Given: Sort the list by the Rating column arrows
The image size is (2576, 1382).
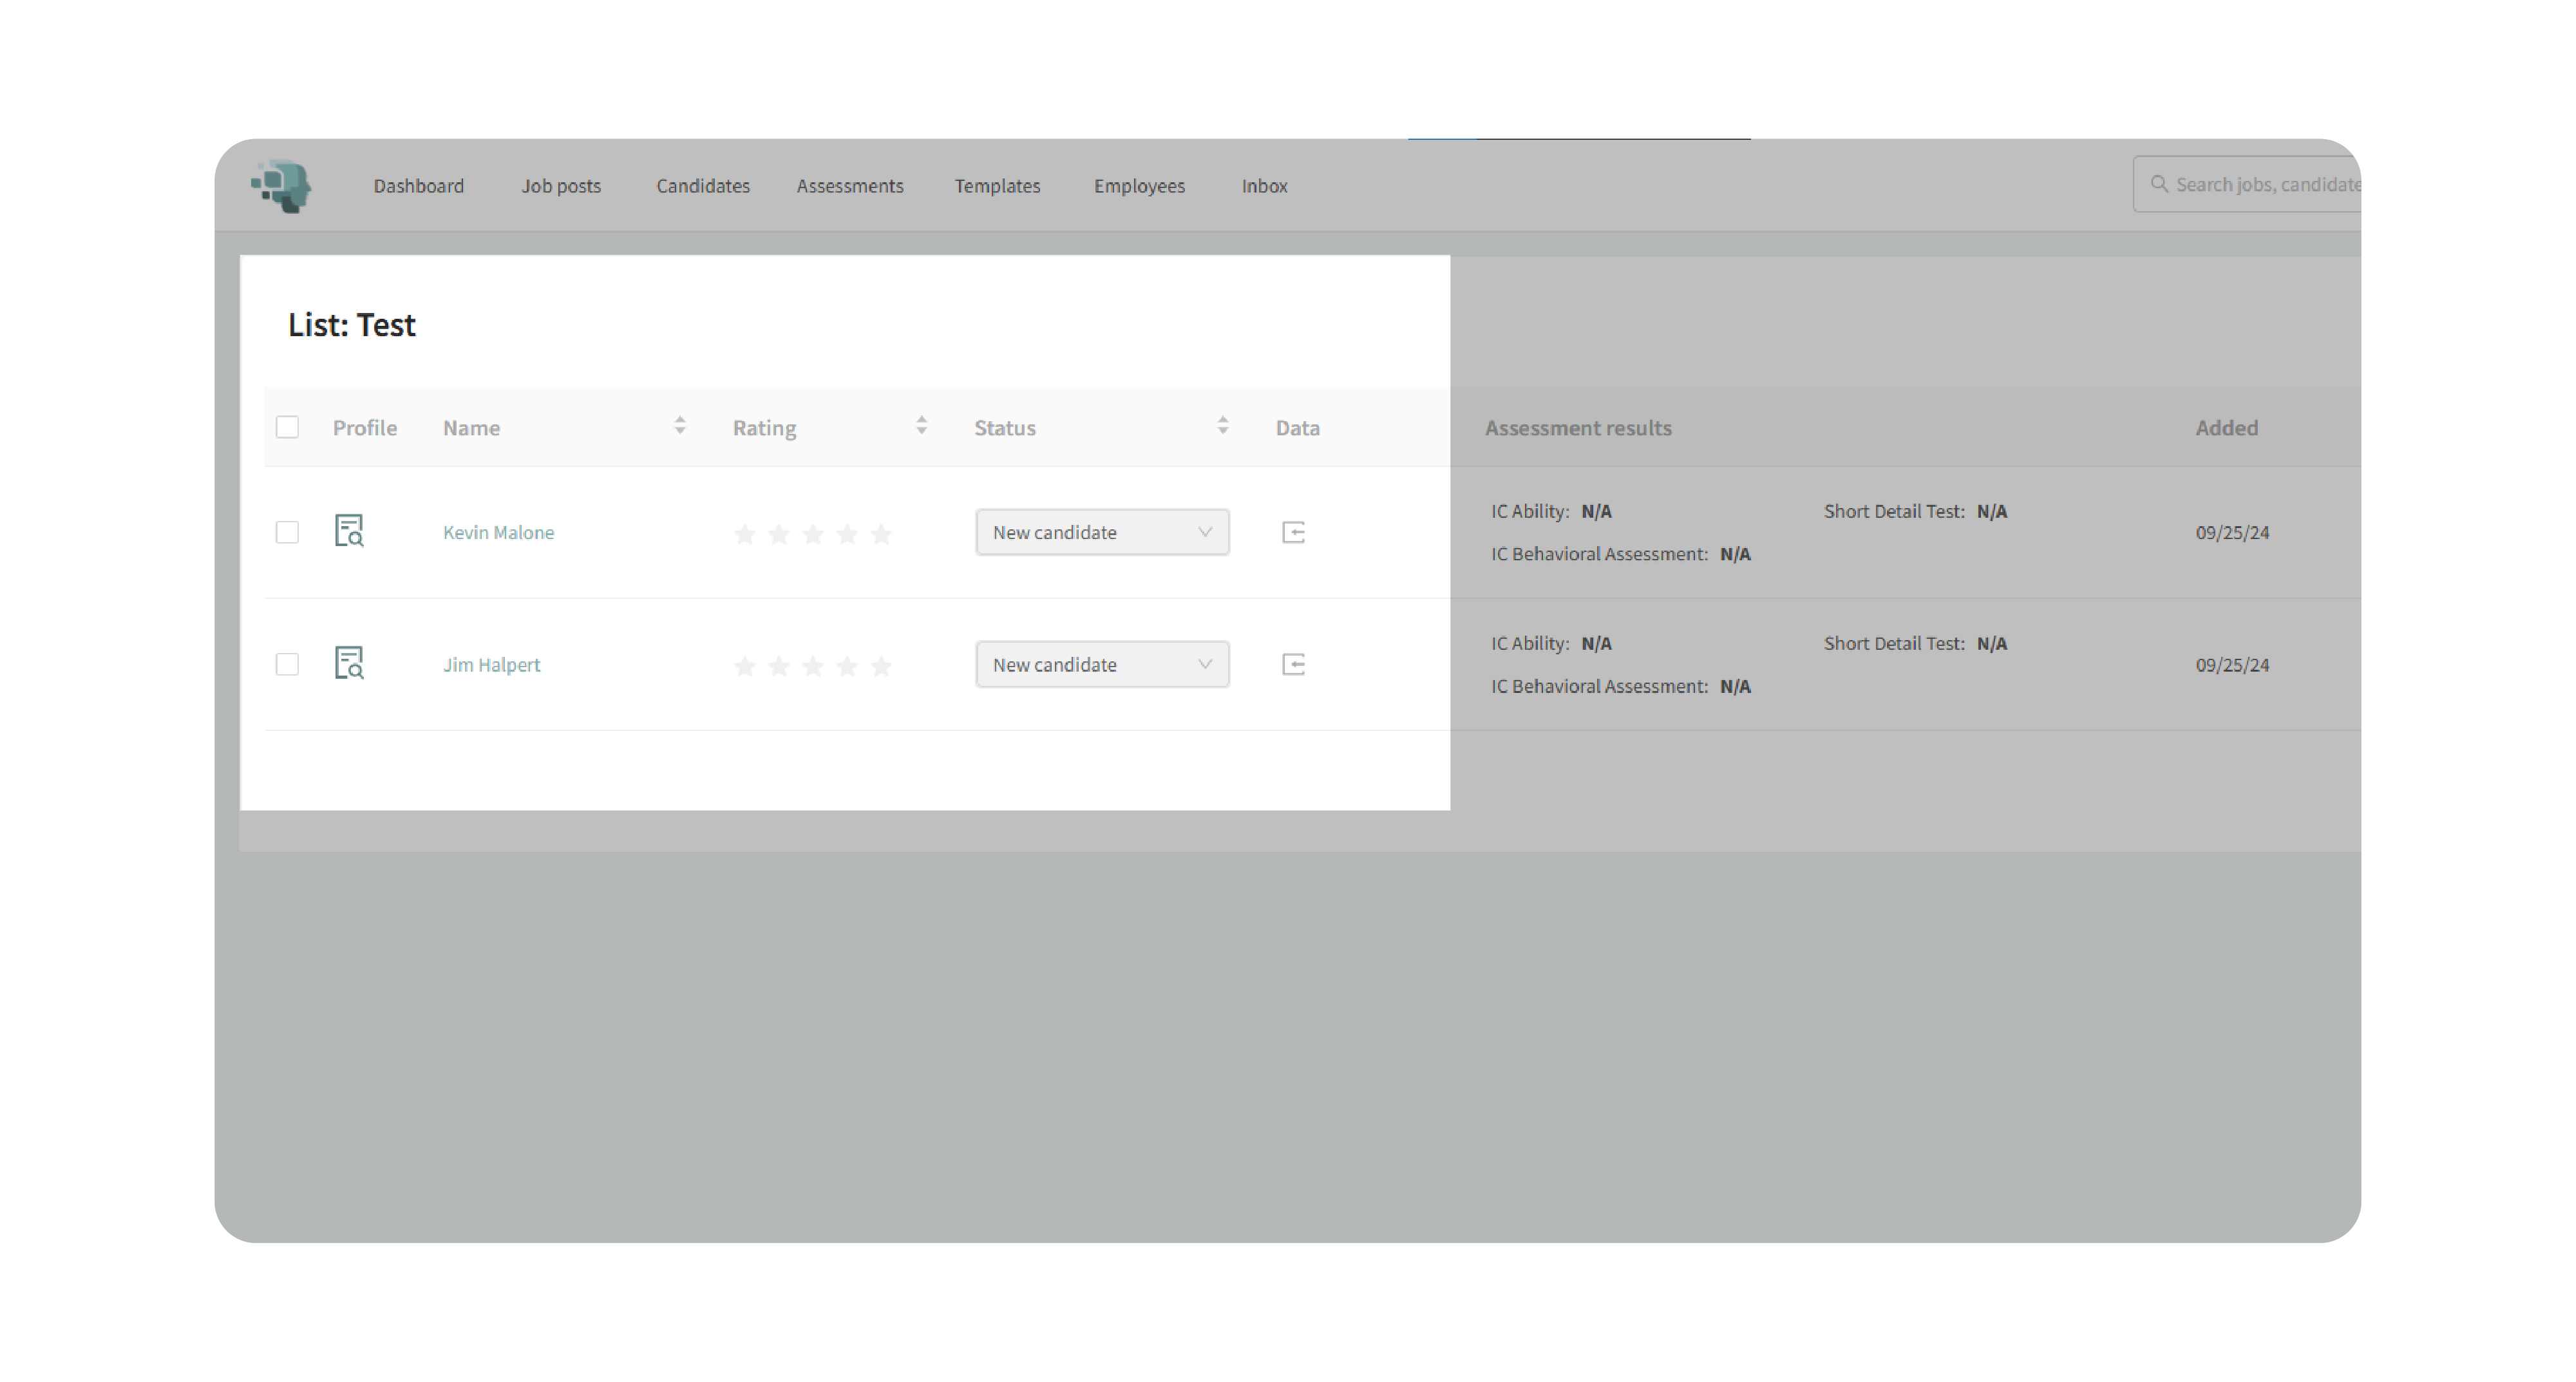Looking at the screenshot, I should point(921,426).
